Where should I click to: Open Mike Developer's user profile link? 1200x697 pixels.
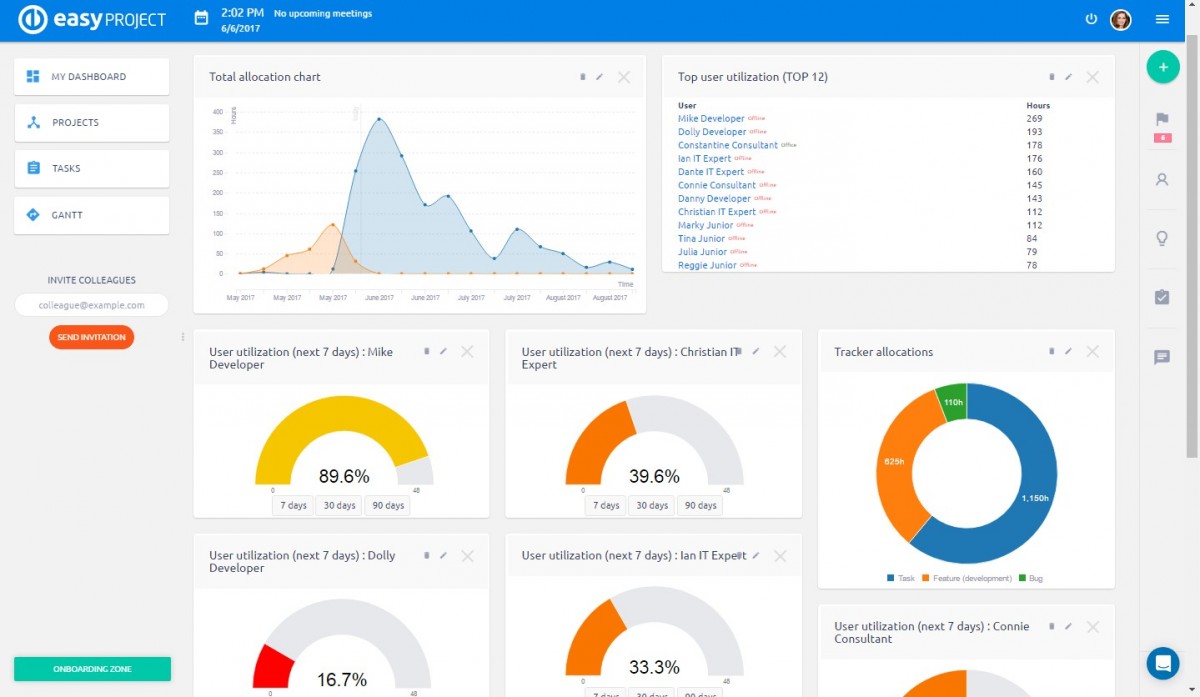pyautogui.click(x=710, y=118)
